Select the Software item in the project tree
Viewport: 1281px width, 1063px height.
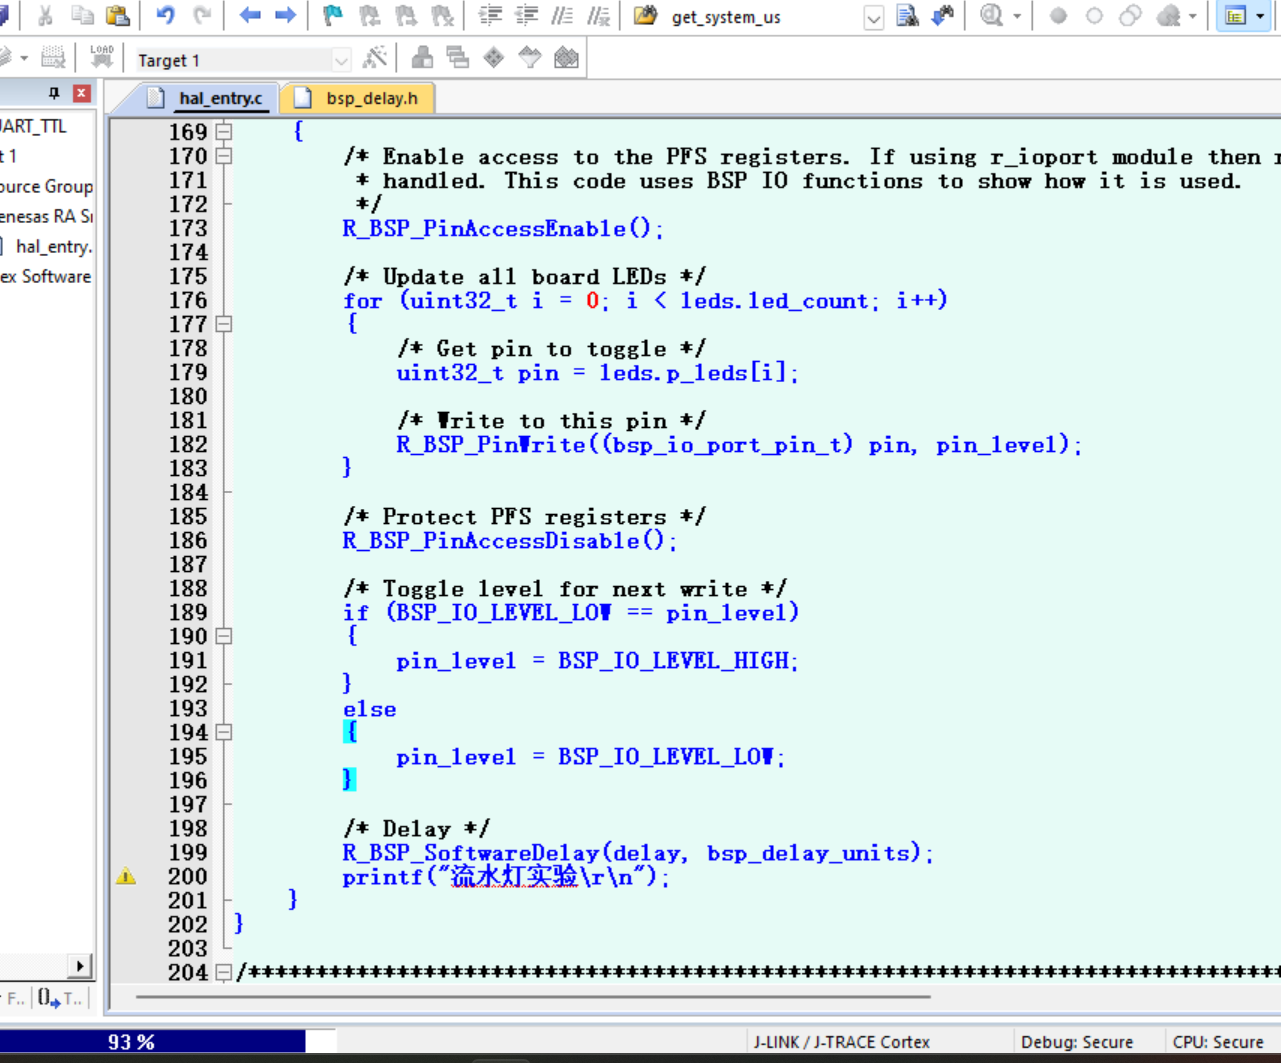pyautogui.click(x=46, y=276)
